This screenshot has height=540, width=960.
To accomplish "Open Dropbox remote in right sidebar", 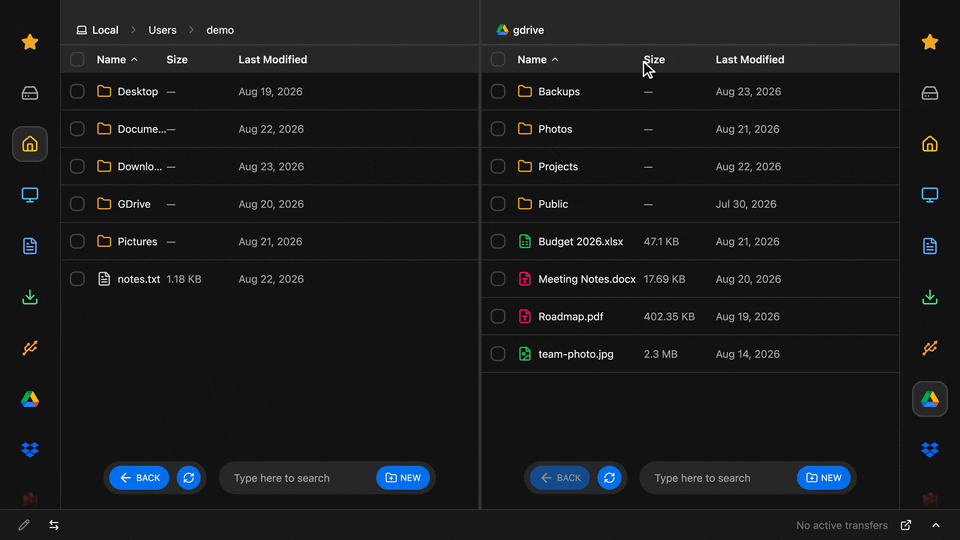I will click(930, 450).
